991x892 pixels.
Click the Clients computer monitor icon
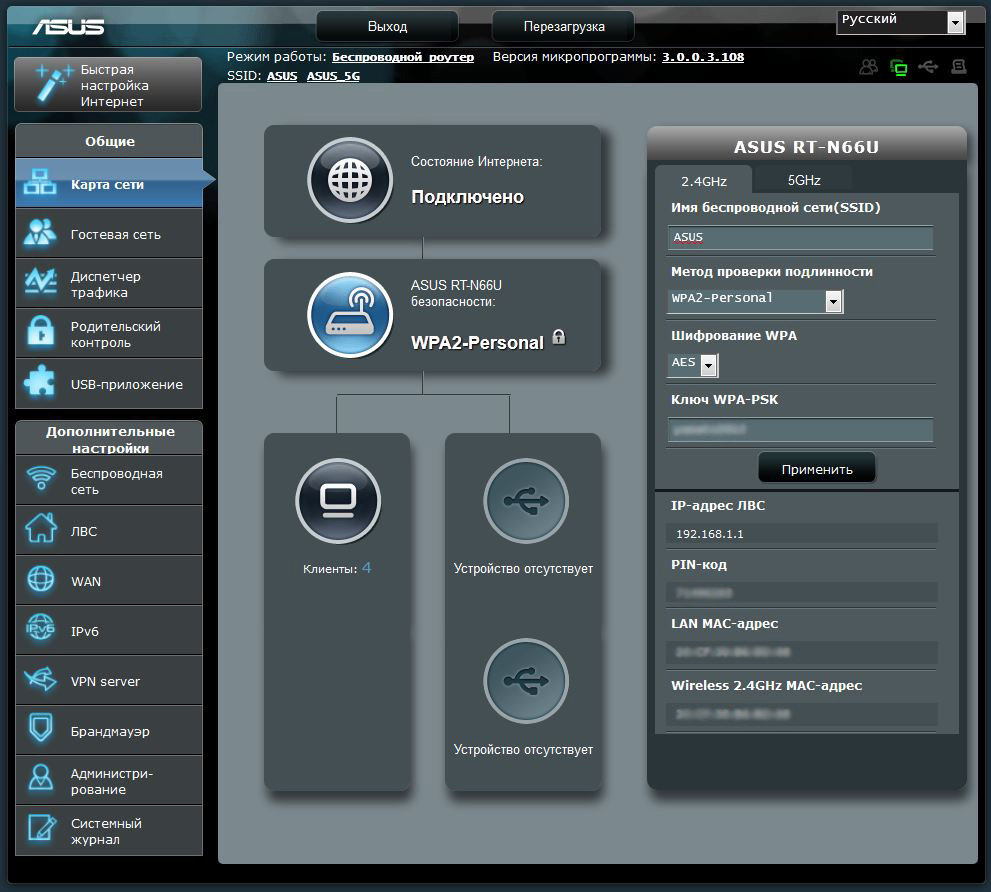pos(338,501)
